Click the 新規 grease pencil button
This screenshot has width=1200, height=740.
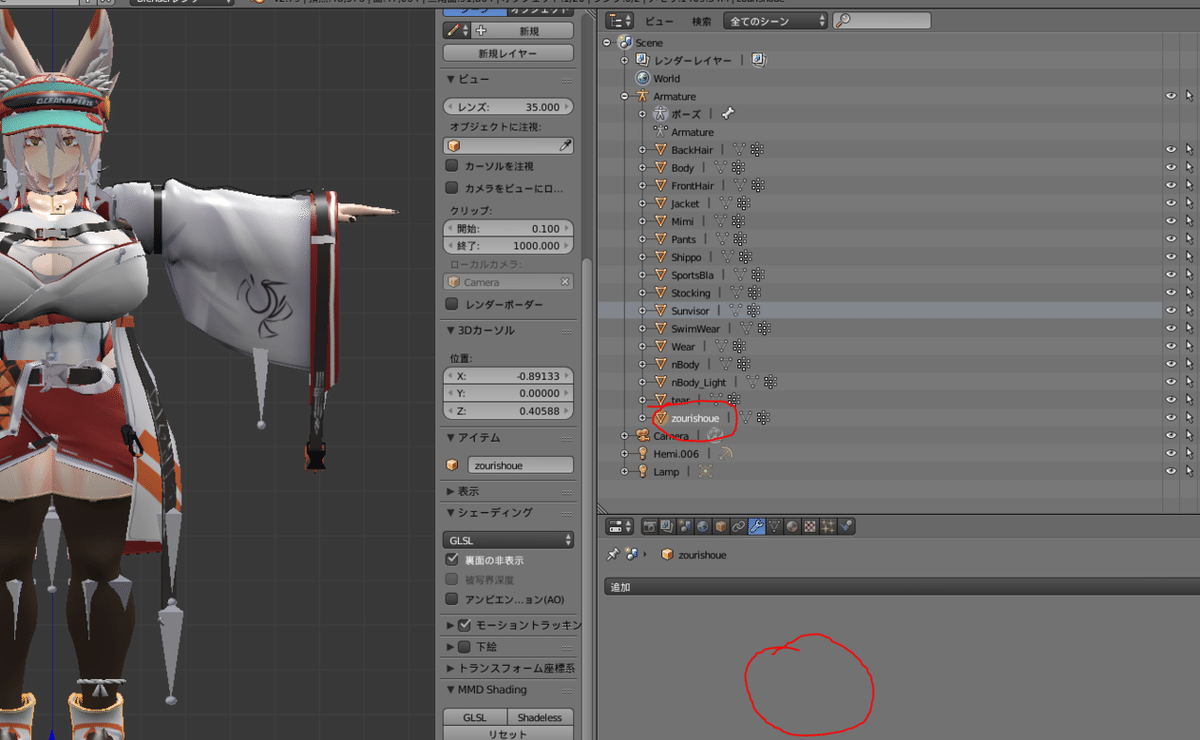[x=523, y=31]
